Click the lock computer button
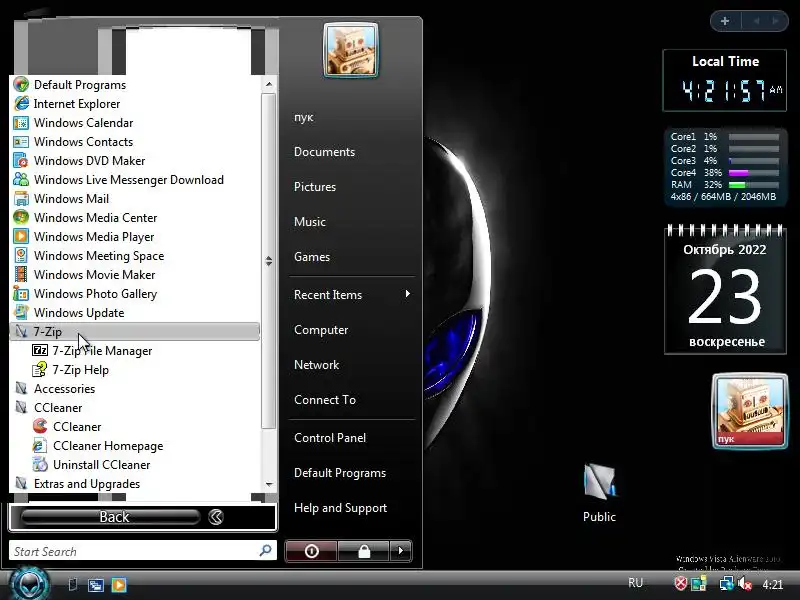Image resolution: width=800 pixels, height=600 pixels. [x=364, y=551]
